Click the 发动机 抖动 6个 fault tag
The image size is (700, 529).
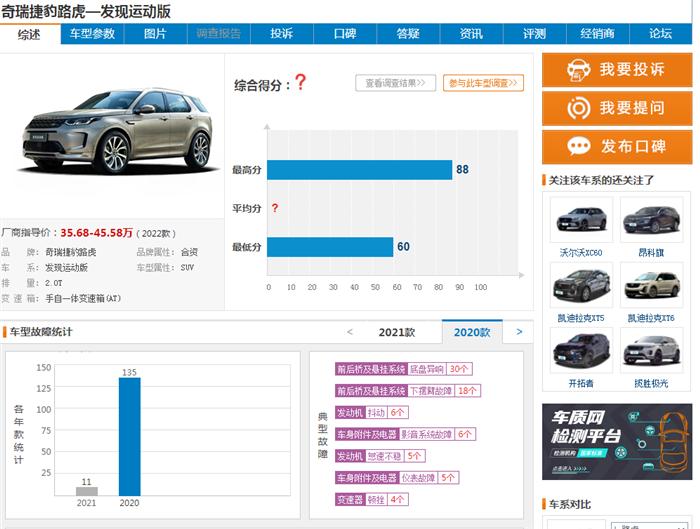click(x=372, y=412)
